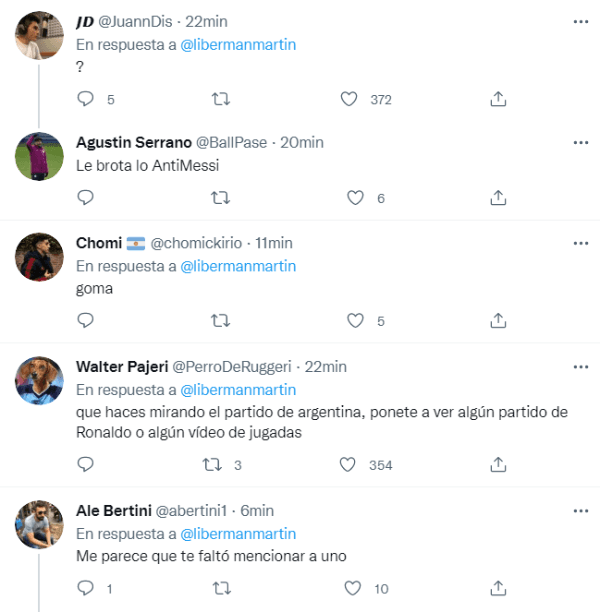Retweet JD's question mark tweet
Image resolution: width=600 pixels, height=612 pixels.
(x=222, y=99)
